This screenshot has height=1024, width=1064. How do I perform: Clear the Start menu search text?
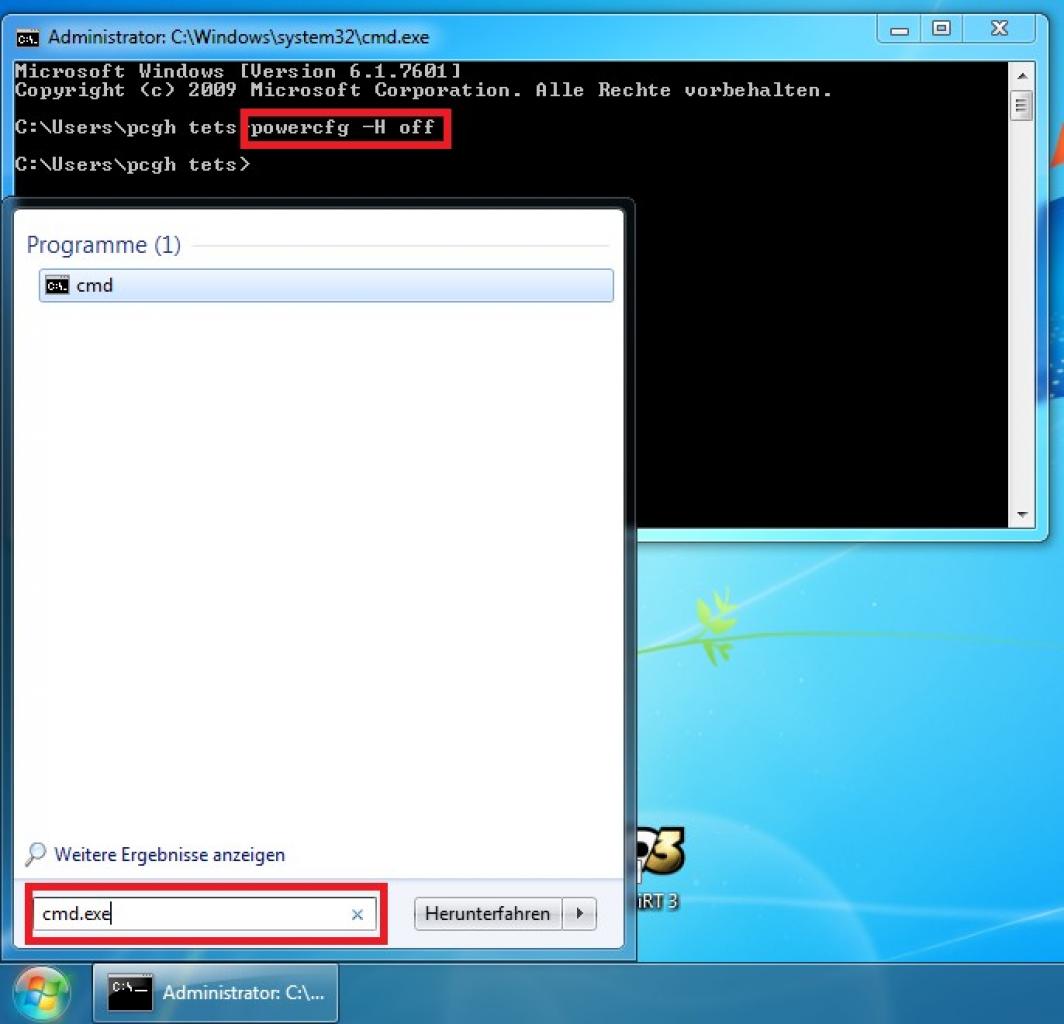pos(358,915)
